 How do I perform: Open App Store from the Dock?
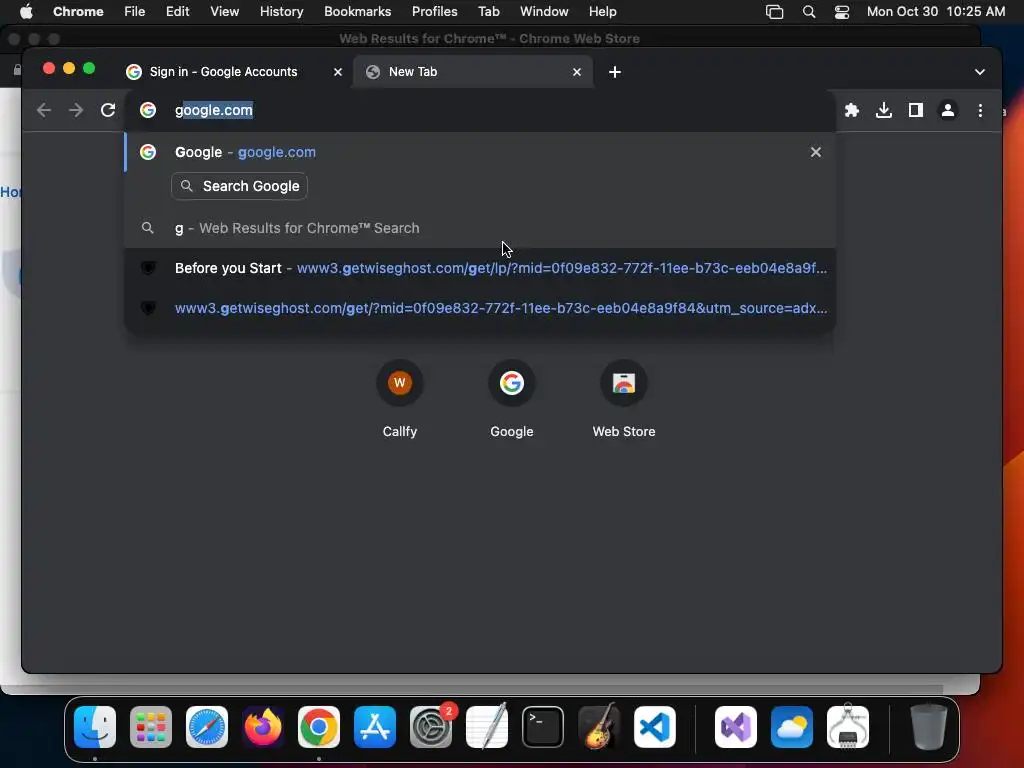click(375, 727)
